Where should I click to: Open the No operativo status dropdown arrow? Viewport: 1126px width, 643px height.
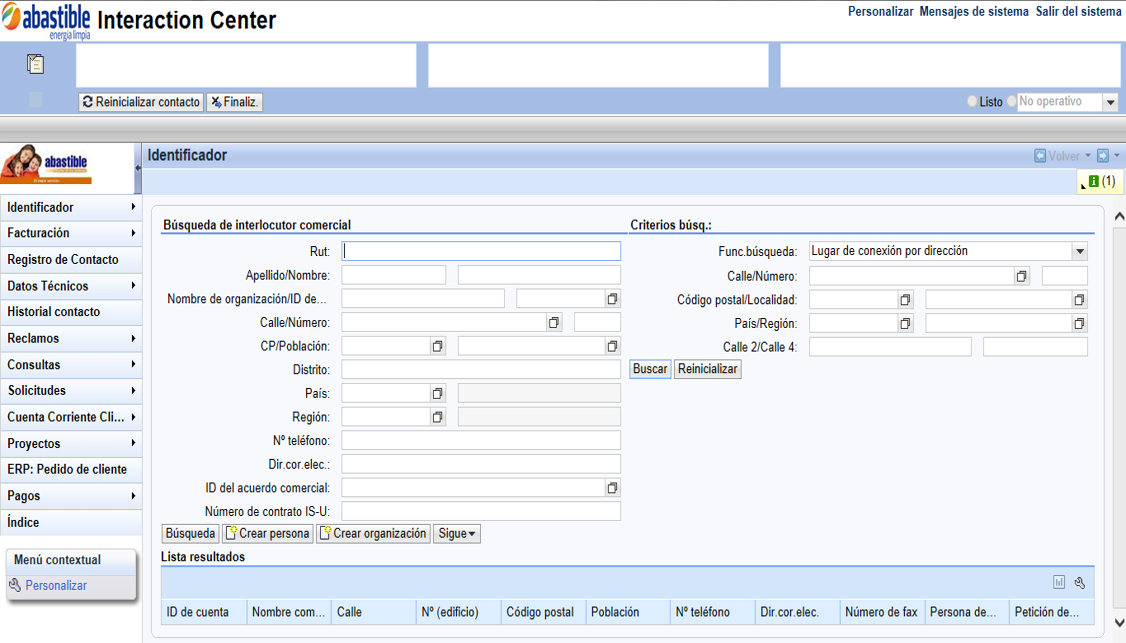coord(1110,102)
